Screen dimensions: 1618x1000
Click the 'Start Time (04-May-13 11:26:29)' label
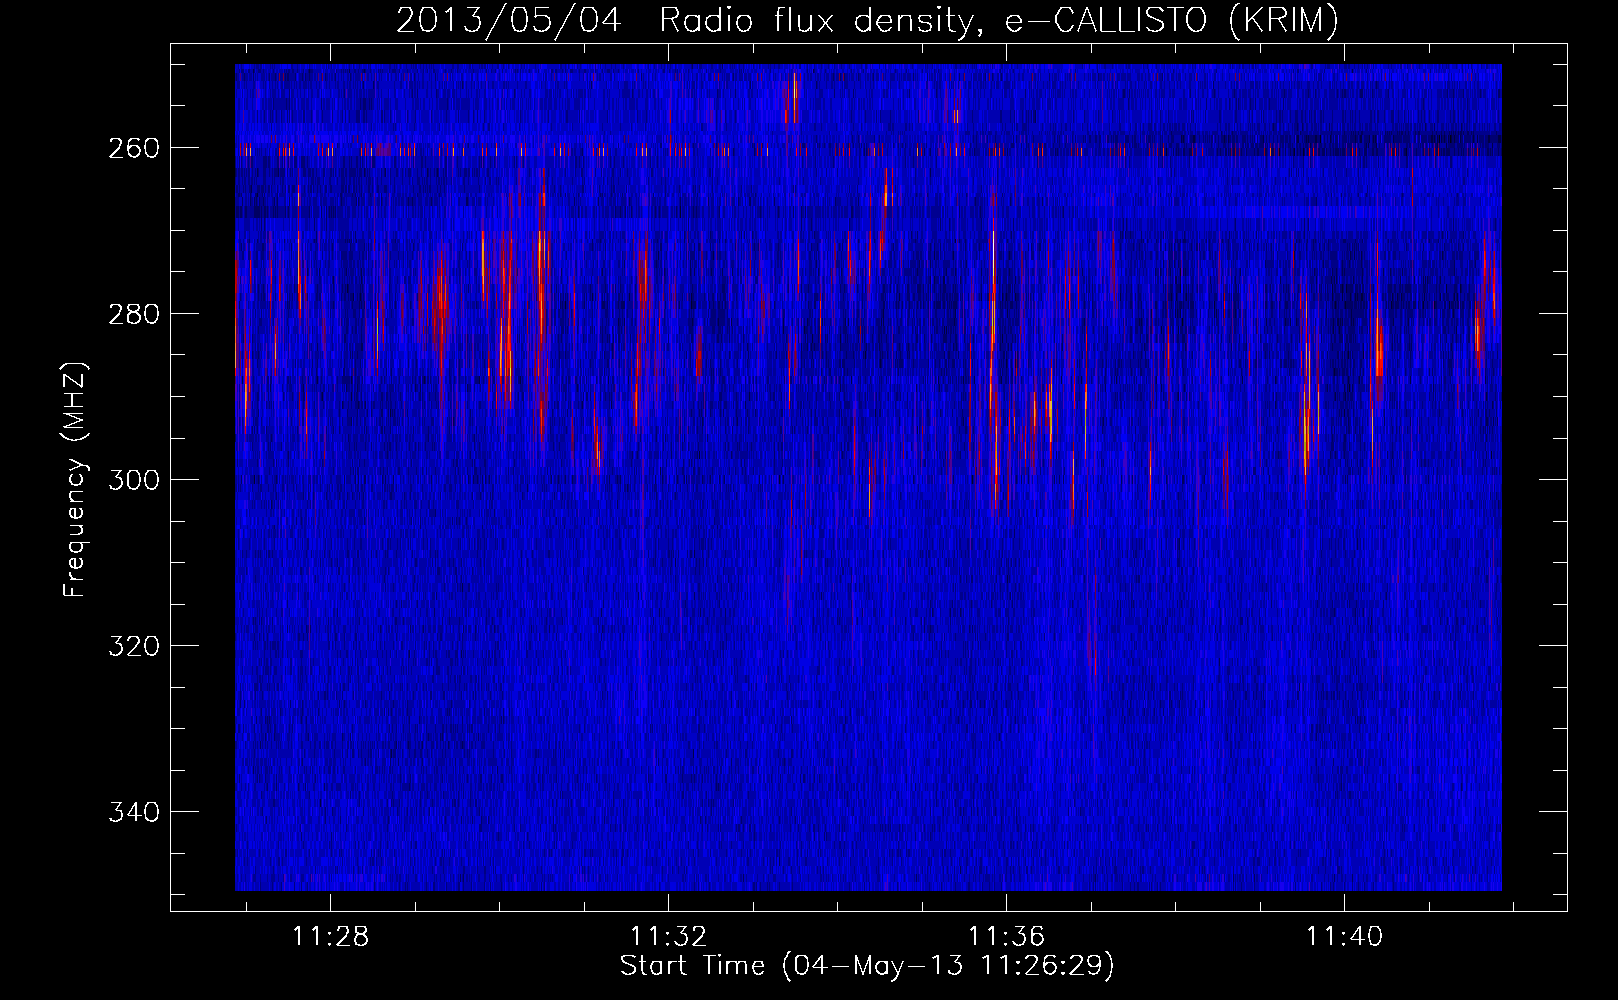point(867,966)
